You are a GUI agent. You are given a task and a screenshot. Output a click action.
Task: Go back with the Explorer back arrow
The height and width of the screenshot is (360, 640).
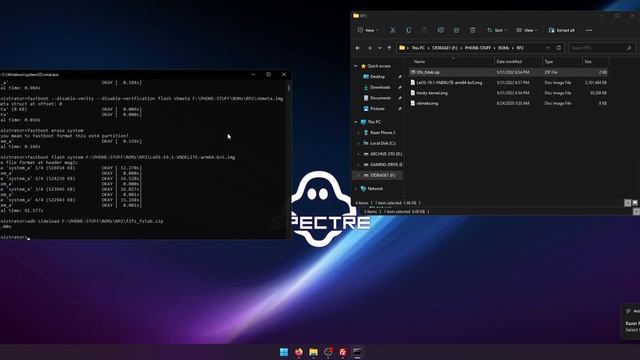pyautogui.click(x=358, y=48)
